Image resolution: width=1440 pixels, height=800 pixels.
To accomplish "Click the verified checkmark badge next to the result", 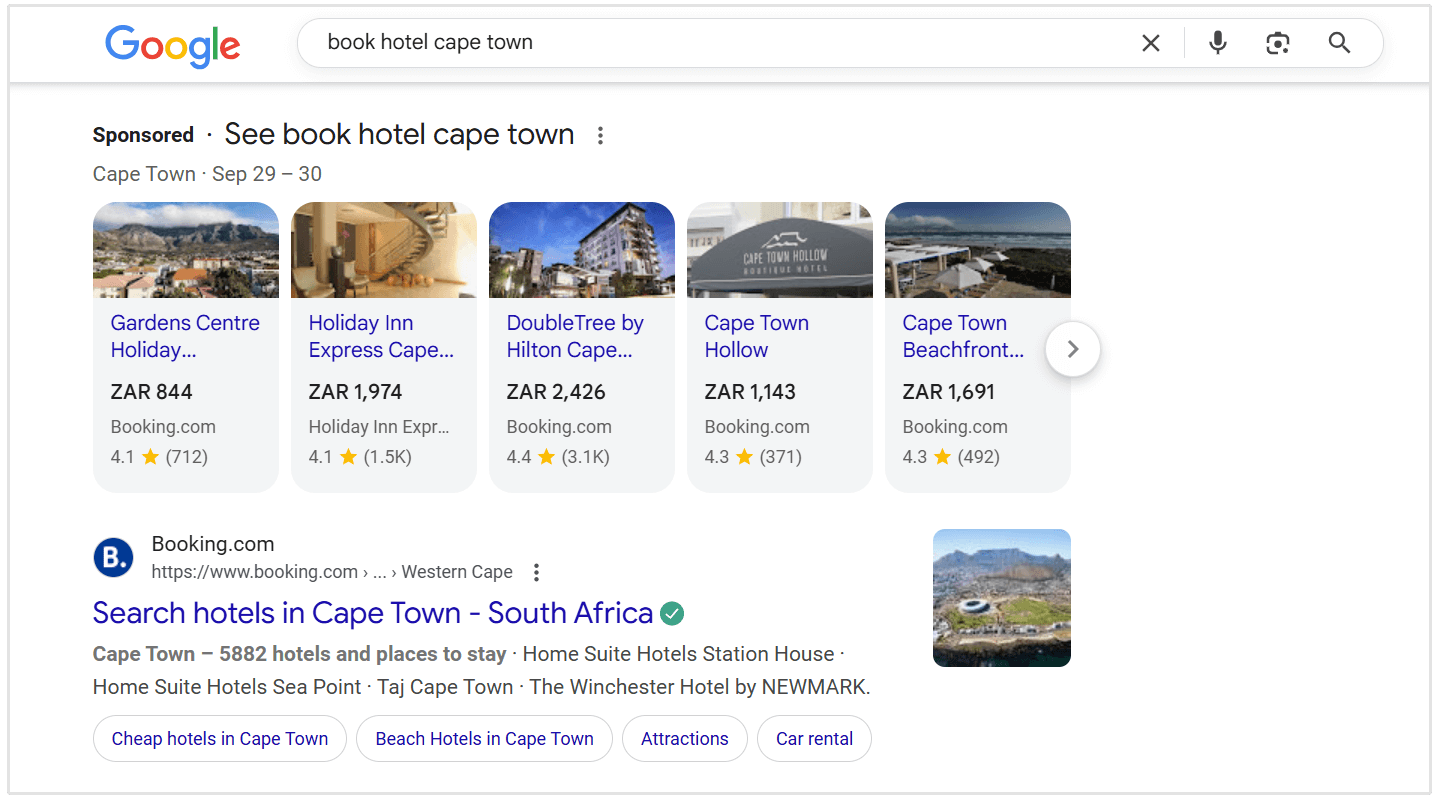I will coord(671,613).
